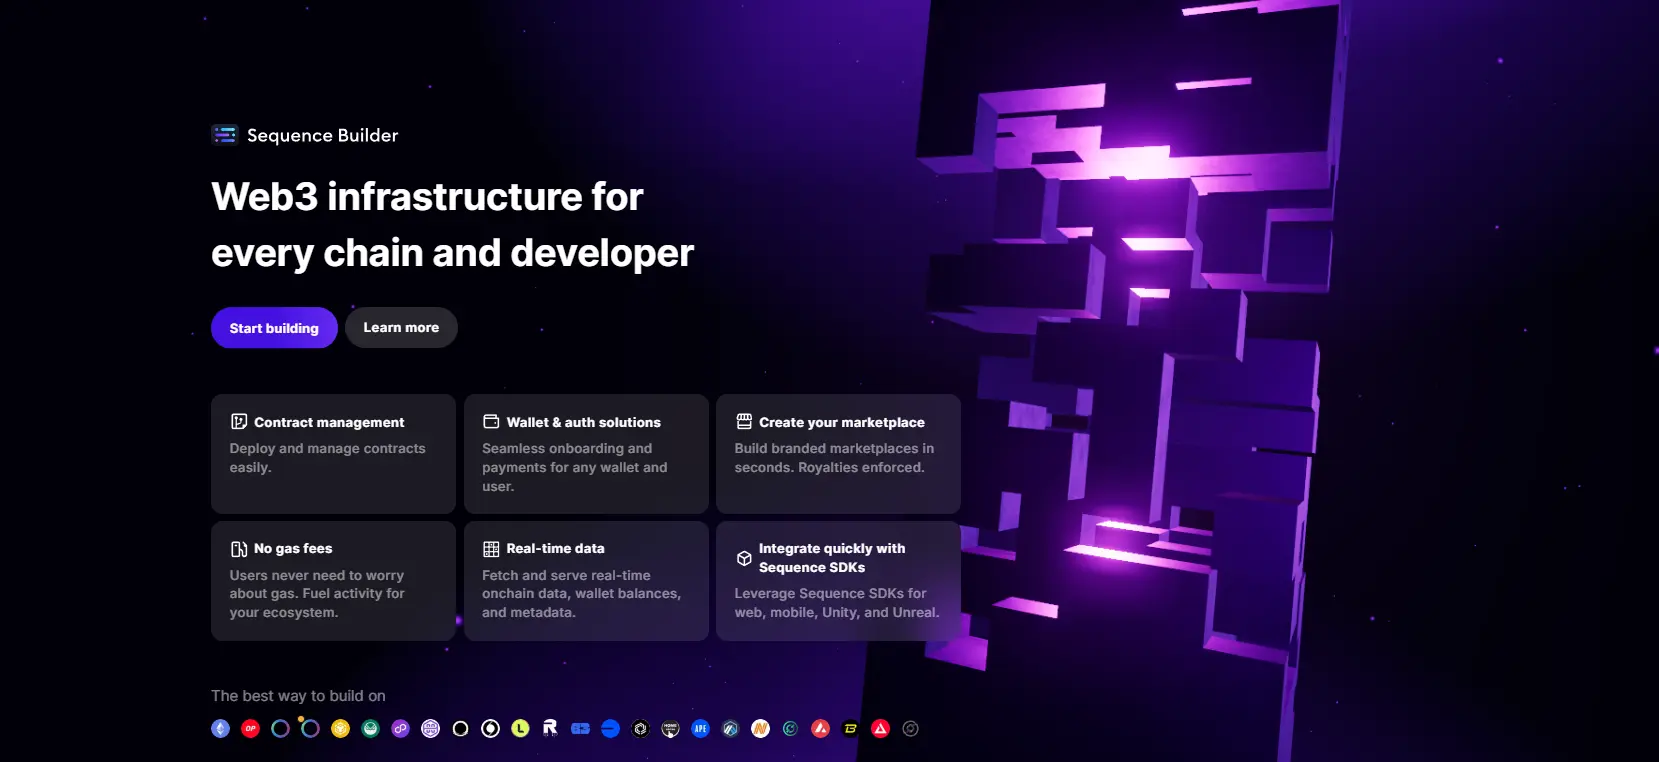Click 'Leverage Sequence SDKs for web, mobile' text

(837, 603)
